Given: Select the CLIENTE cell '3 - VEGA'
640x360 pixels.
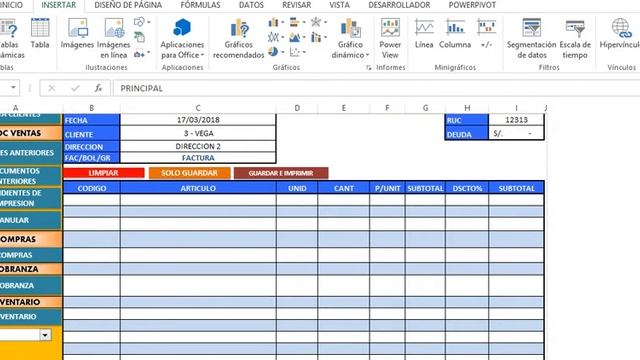Looking at the screenshot, I should (x=198, y=133).
